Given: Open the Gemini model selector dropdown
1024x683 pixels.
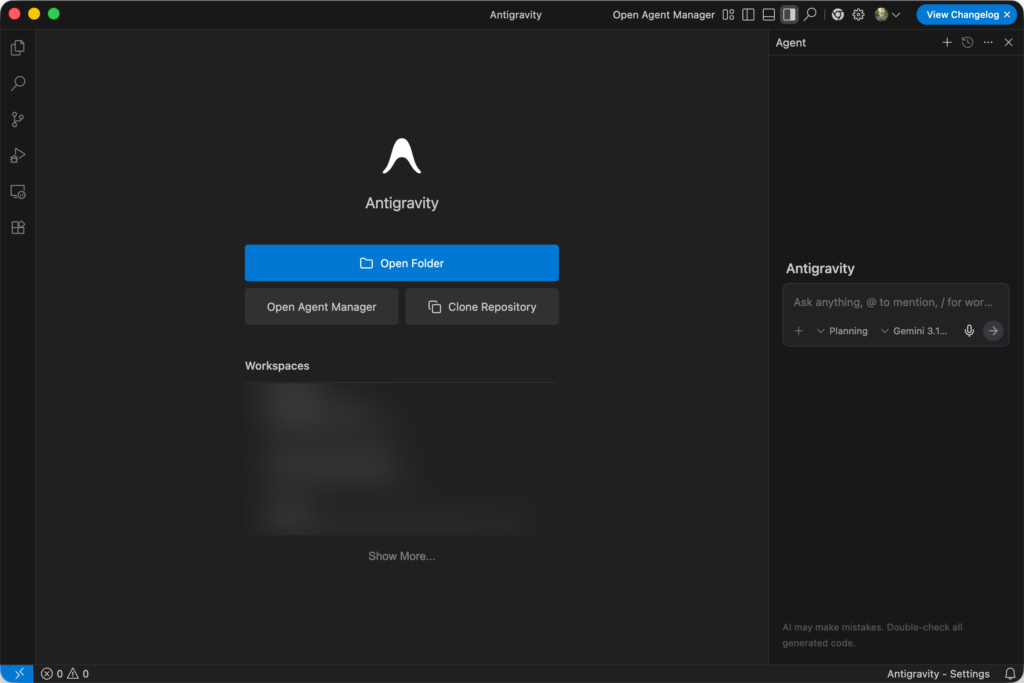Looking at the screenshot, I should 913,331.
